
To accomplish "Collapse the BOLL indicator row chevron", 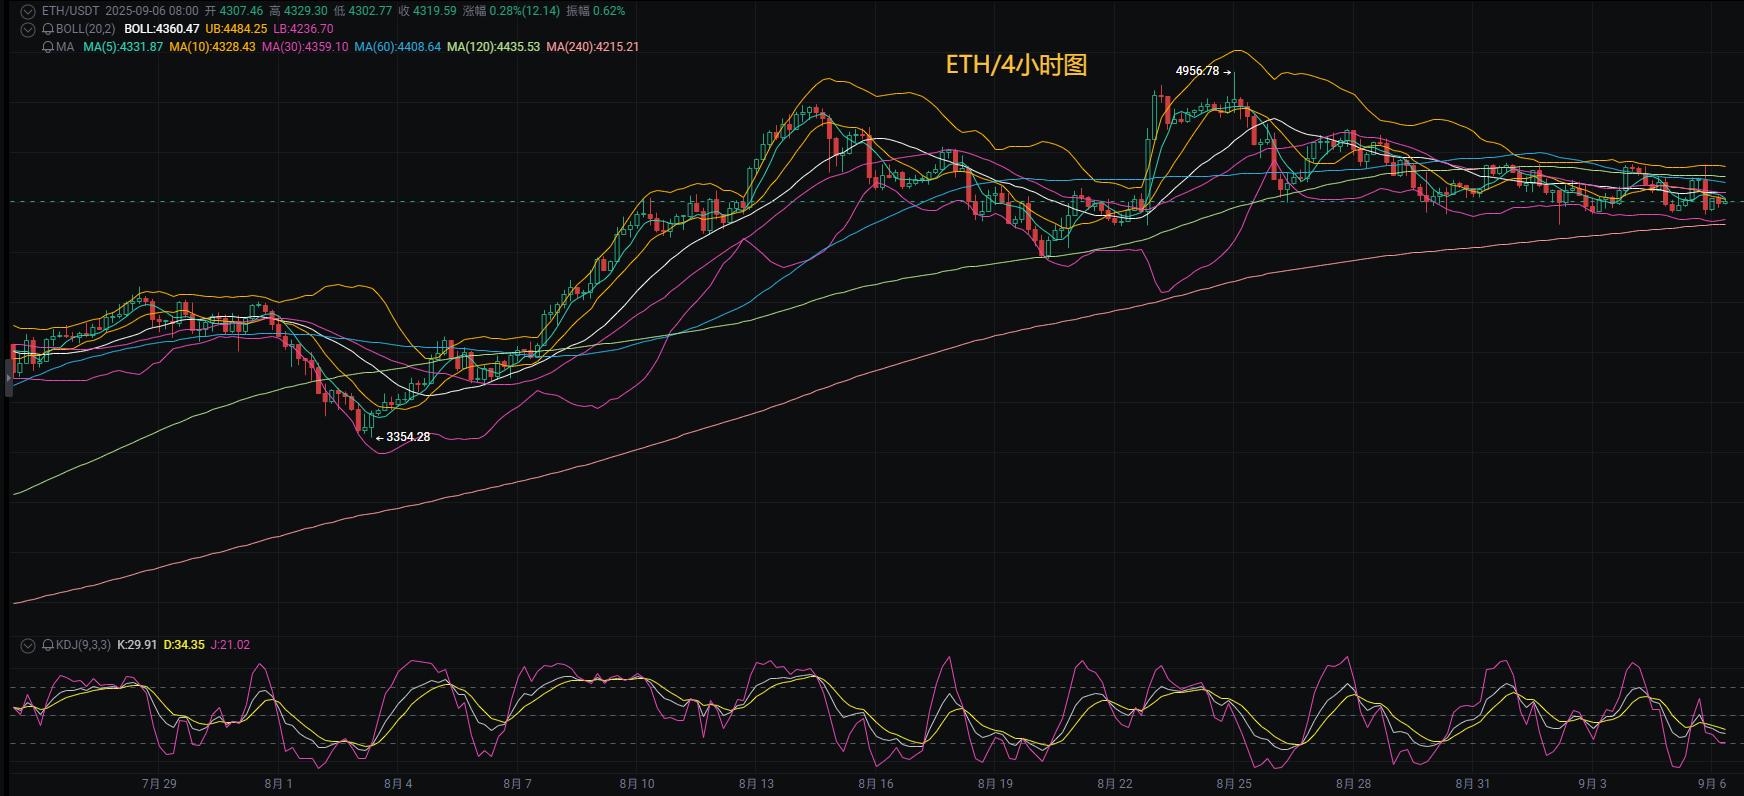I will point(28,29).
